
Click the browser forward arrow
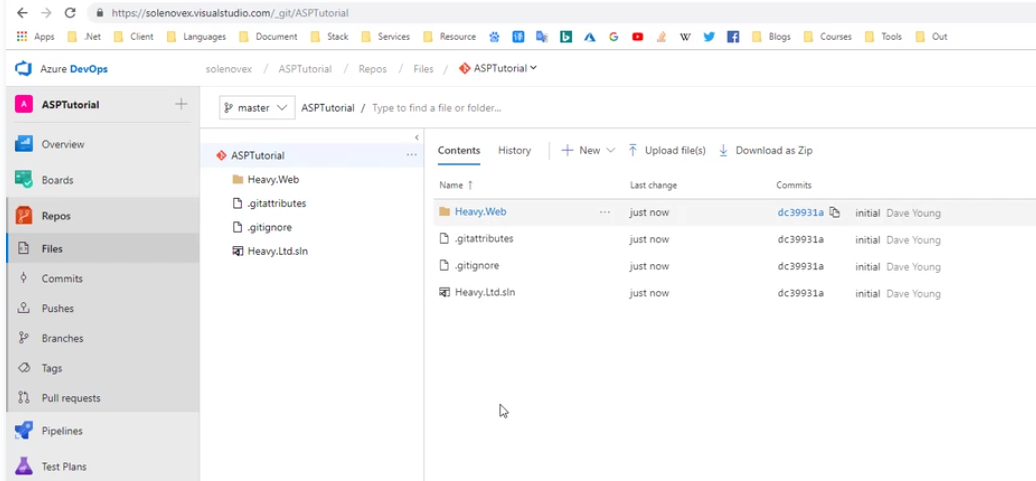[x=46, y=13]
